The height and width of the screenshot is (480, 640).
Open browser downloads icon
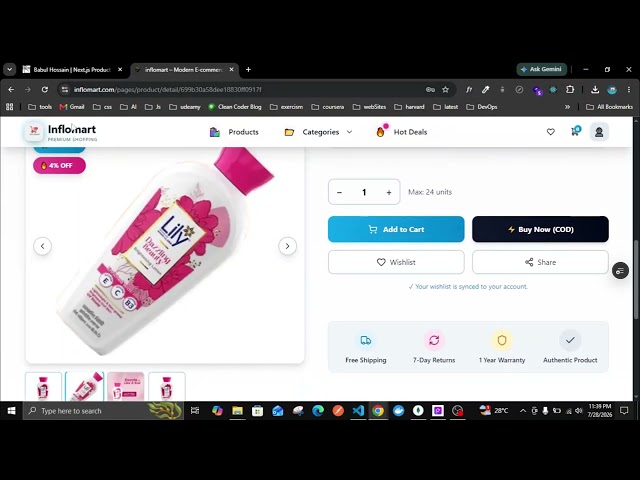click(x=595, y=90)
